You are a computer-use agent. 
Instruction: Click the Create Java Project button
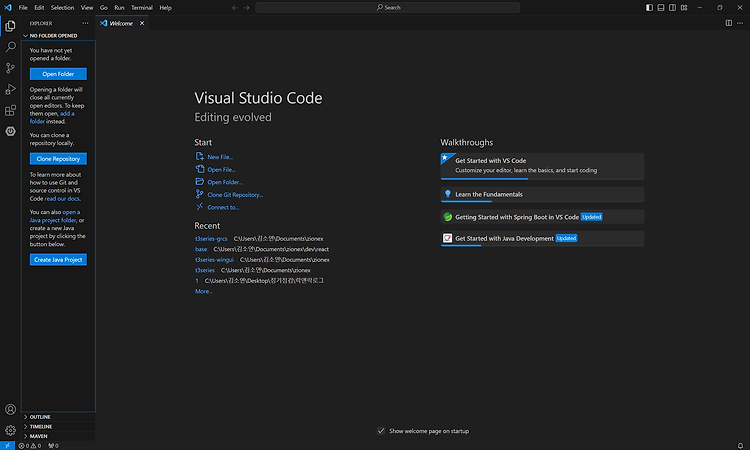point(58,260)
